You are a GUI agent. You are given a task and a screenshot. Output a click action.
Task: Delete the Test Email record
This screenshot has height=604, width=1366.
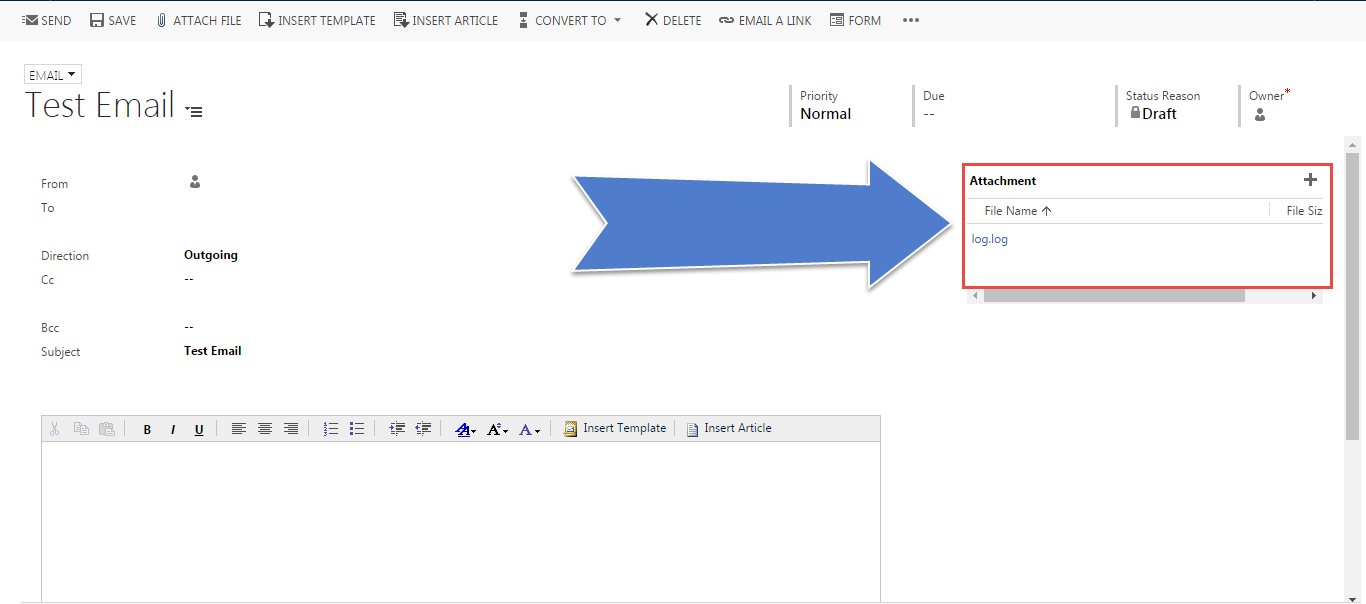(672, 19)
